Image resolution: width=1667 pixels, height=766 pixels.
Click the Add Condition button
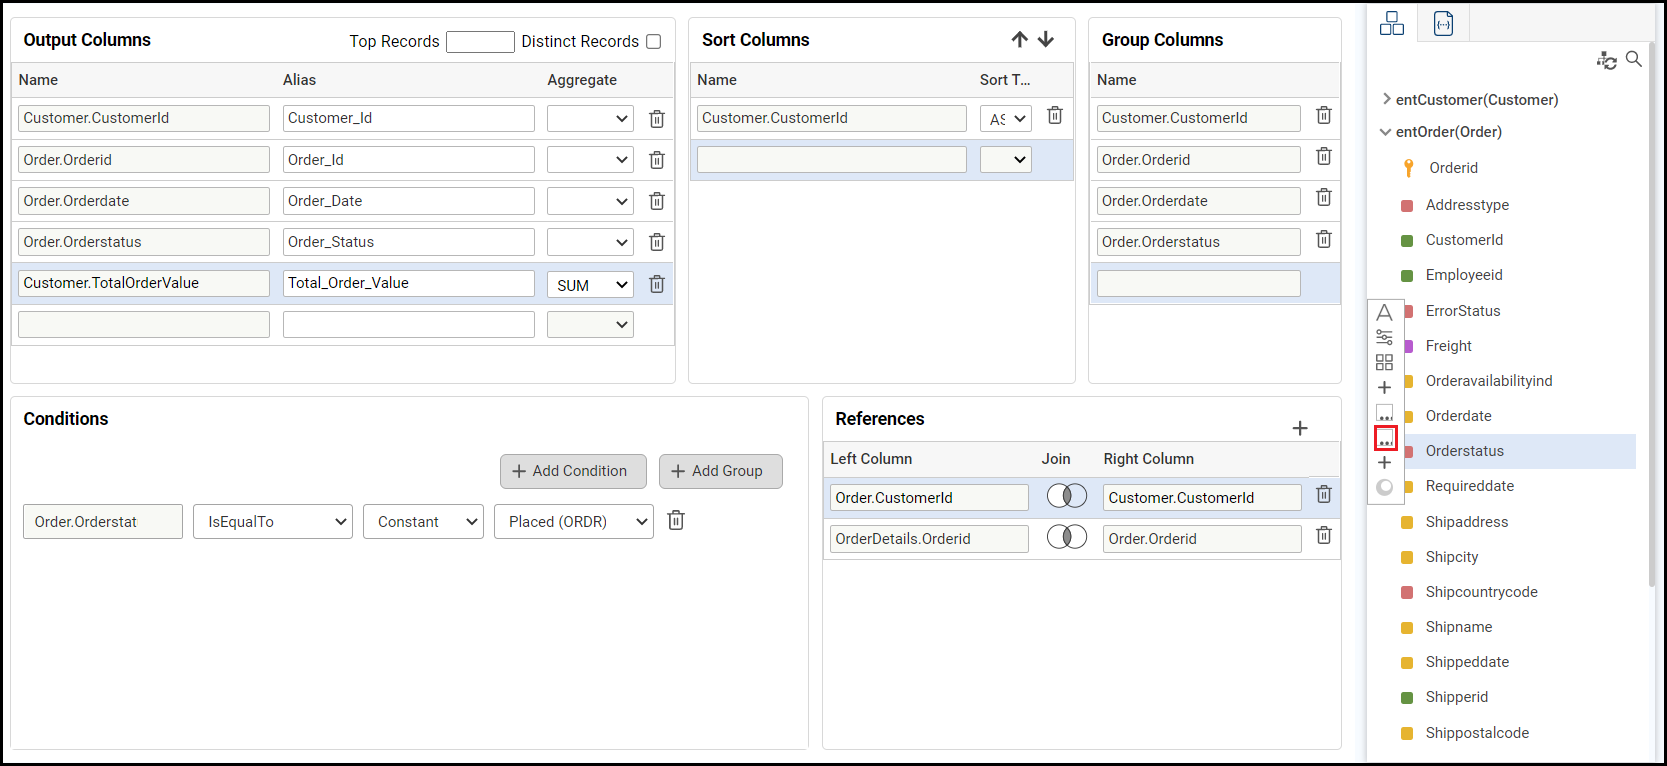point(572,471)
